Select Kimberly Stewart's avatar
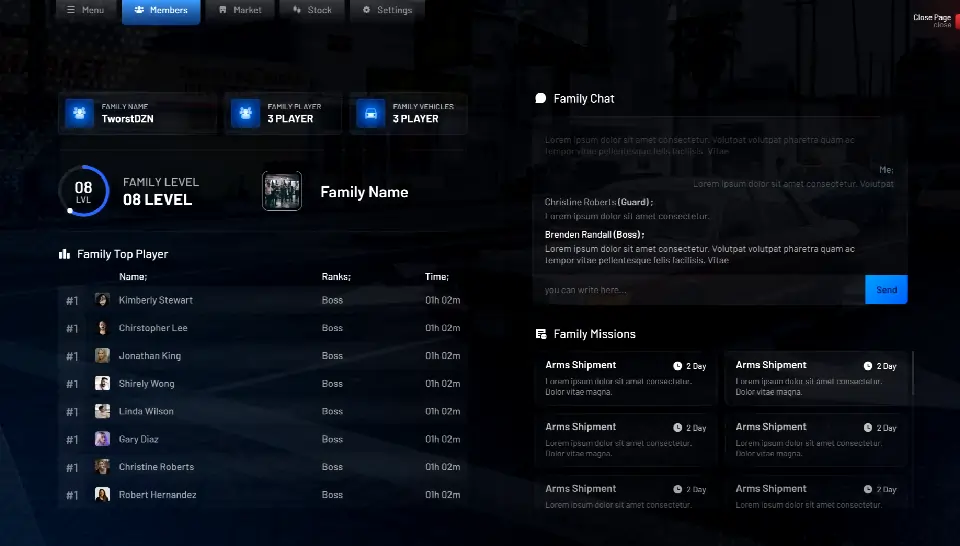Screen dimensions: 960x546 tap(102, 300)
